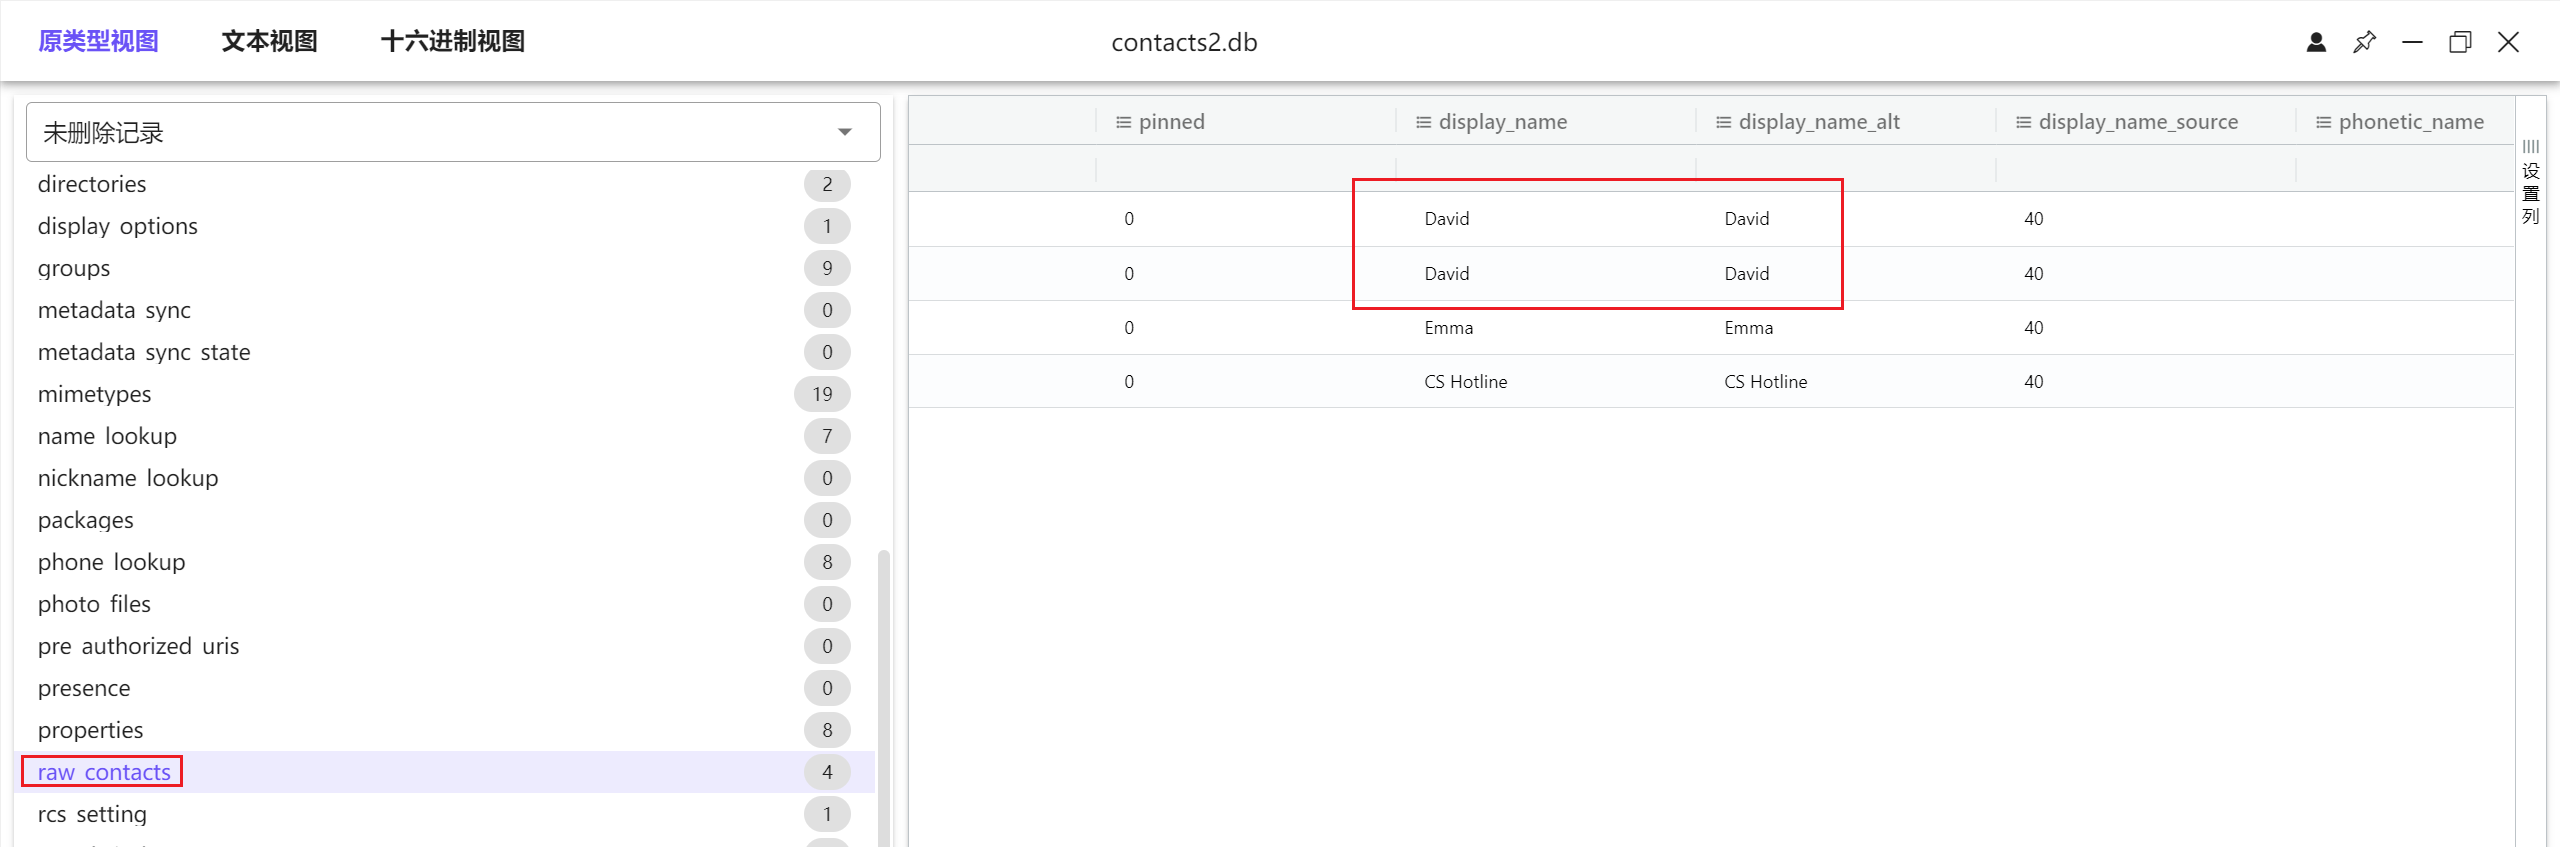Open the mimetypes table in the list
The image size is (2560, 847).
coord(94,394)
